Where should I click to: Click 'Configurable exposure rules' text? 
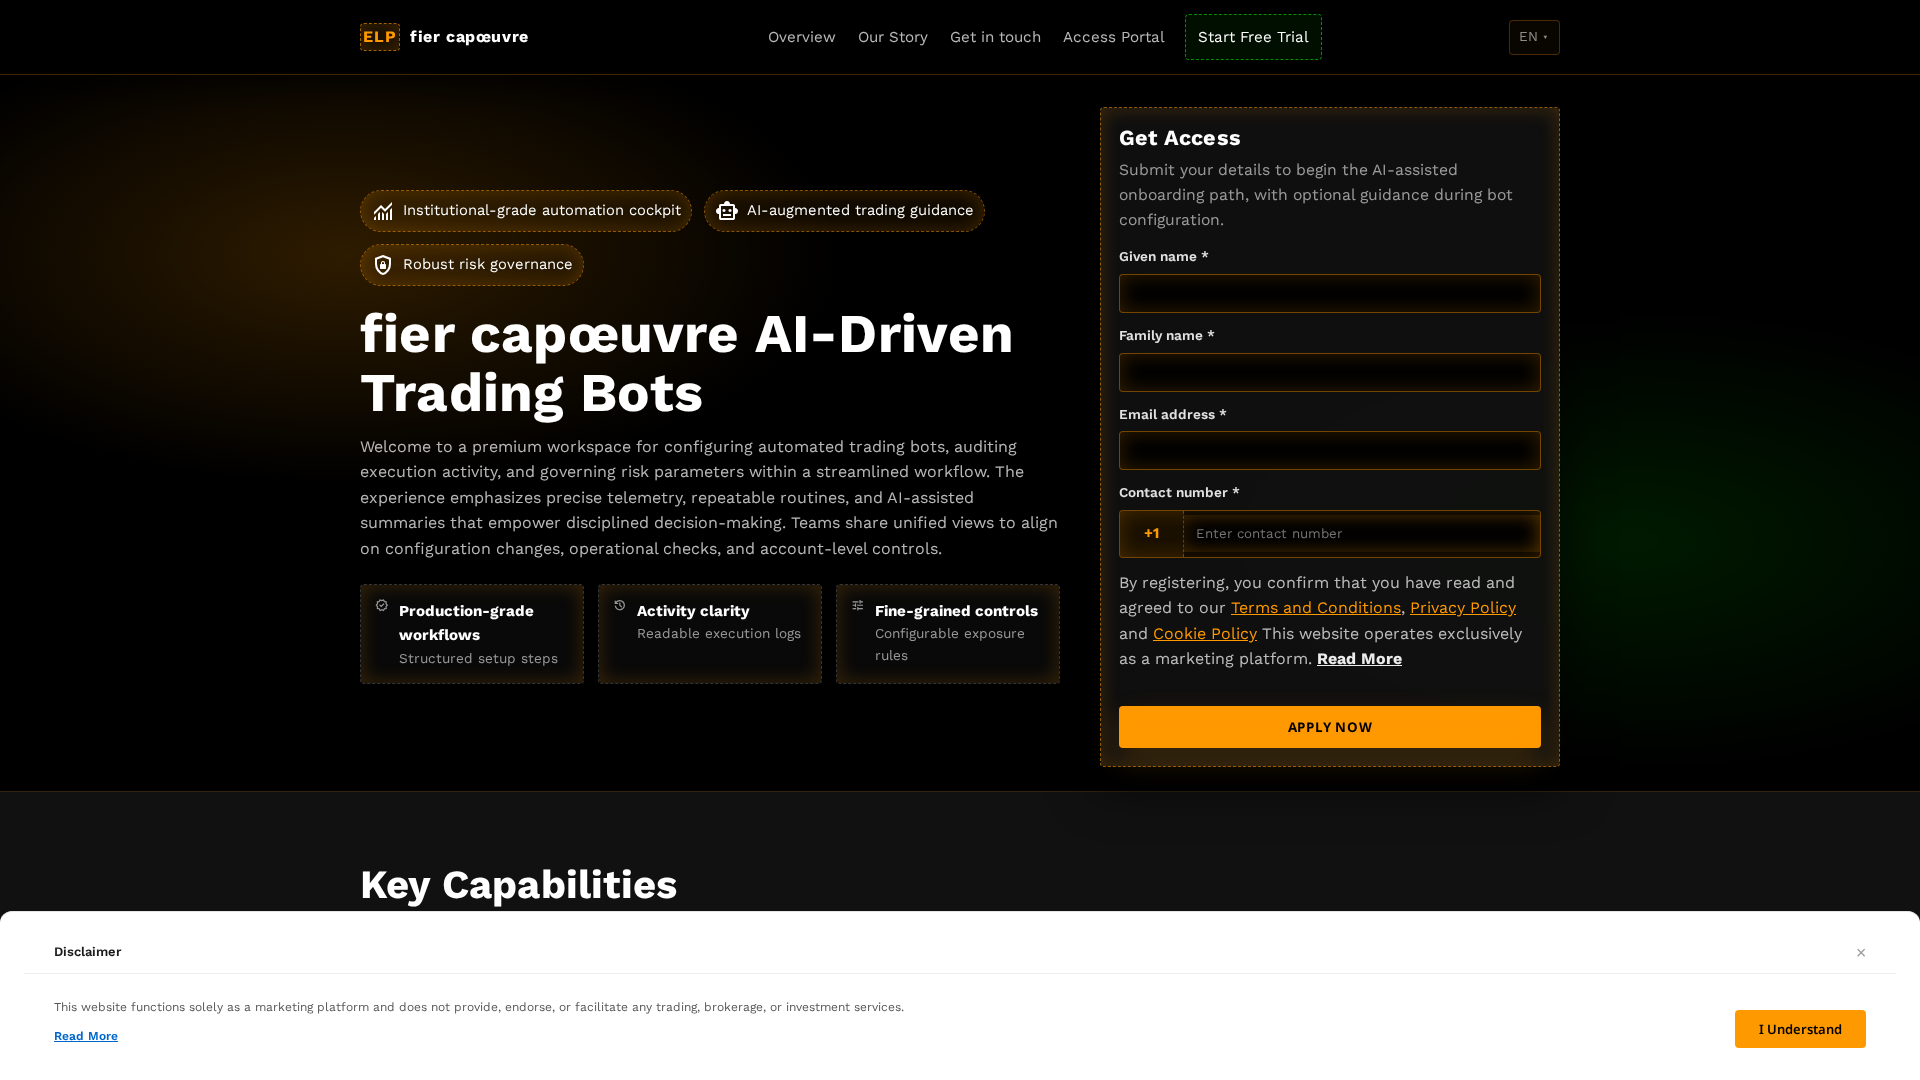coord(950,645)
